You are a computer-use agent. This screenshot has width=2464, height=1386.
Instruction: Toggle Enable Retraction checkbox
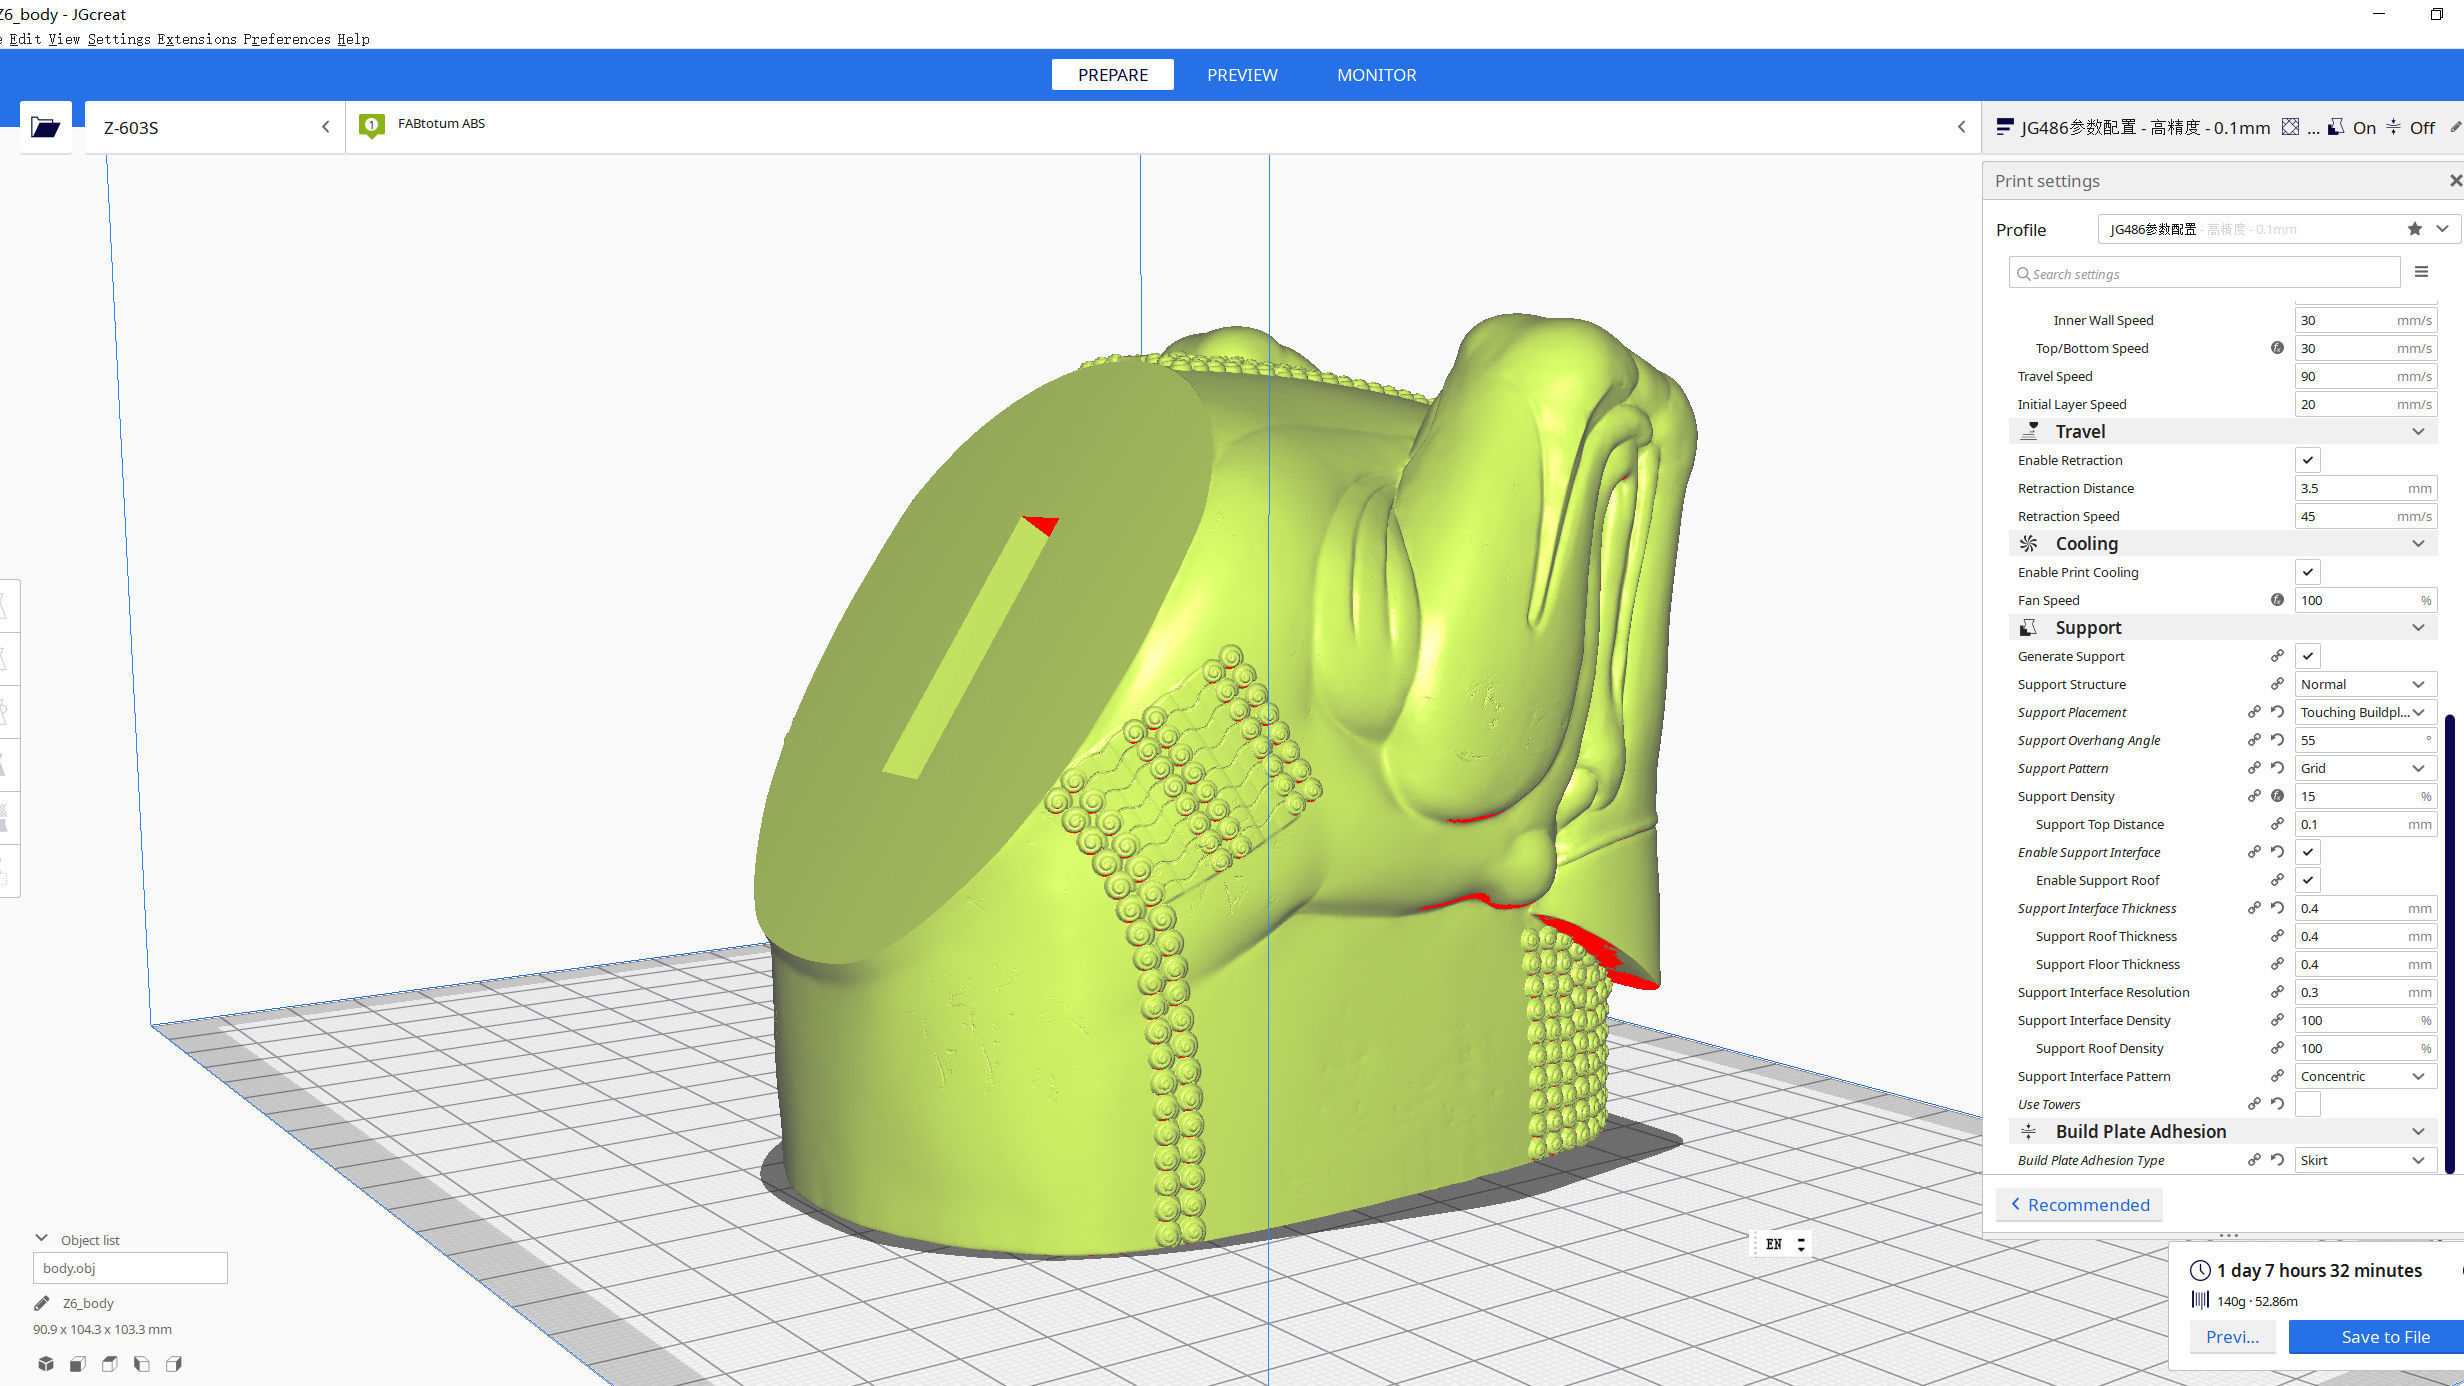(2307, 460)
